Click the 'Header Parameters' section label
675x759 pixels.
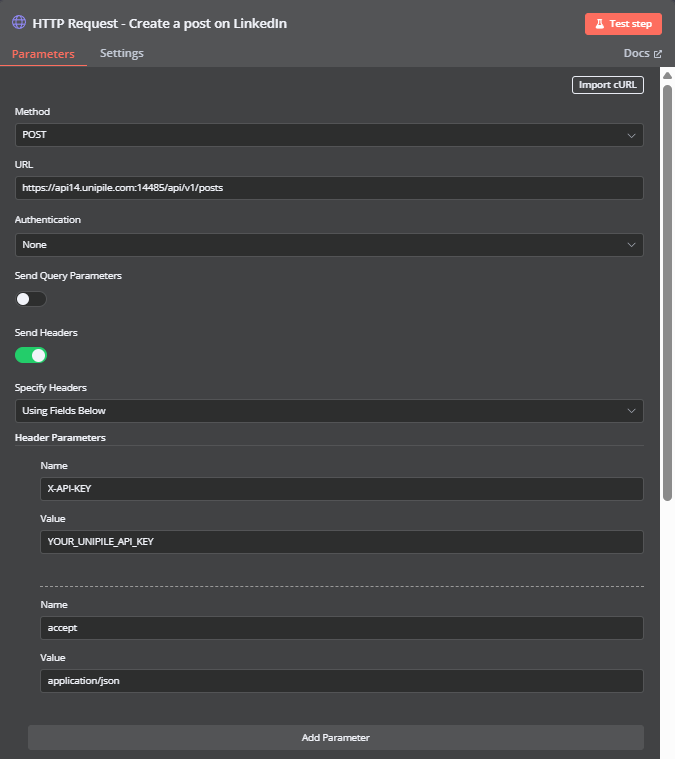pyautogui.click(x=60, y=438)
